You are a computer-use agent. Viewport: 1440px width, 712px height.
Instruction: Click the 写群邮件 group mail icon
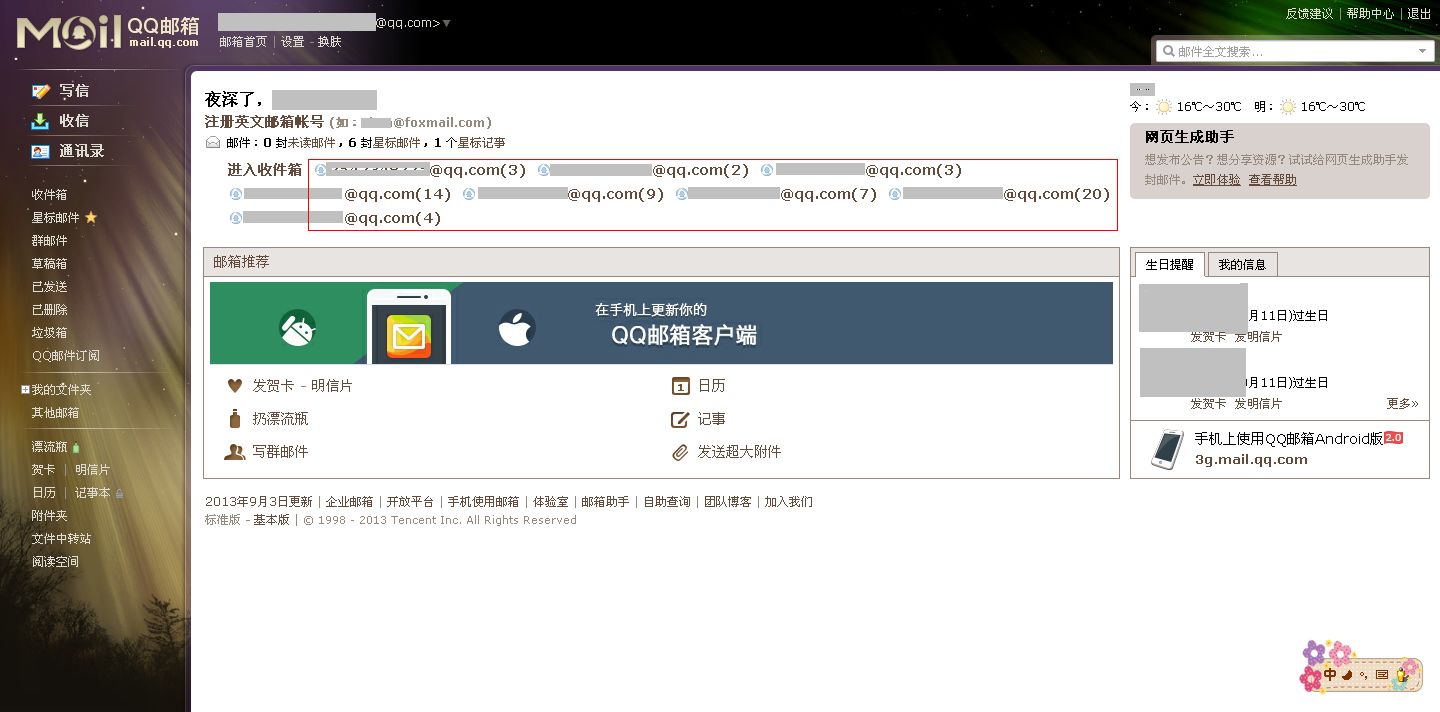[236, 452]
